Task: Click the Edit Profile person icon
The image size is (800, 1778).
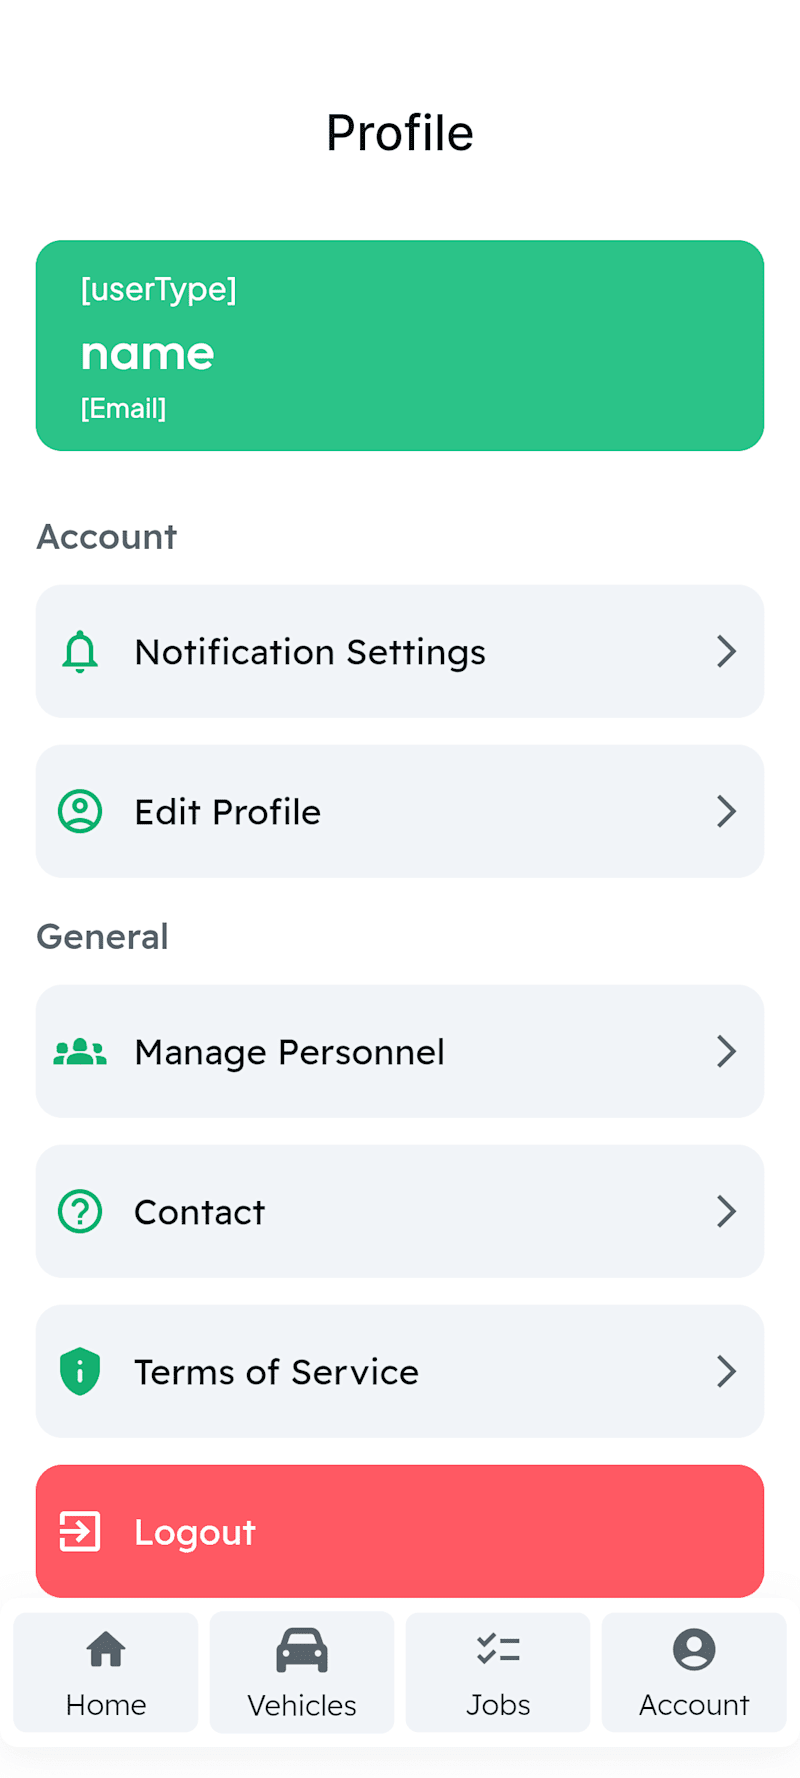Action: point(80,811)
